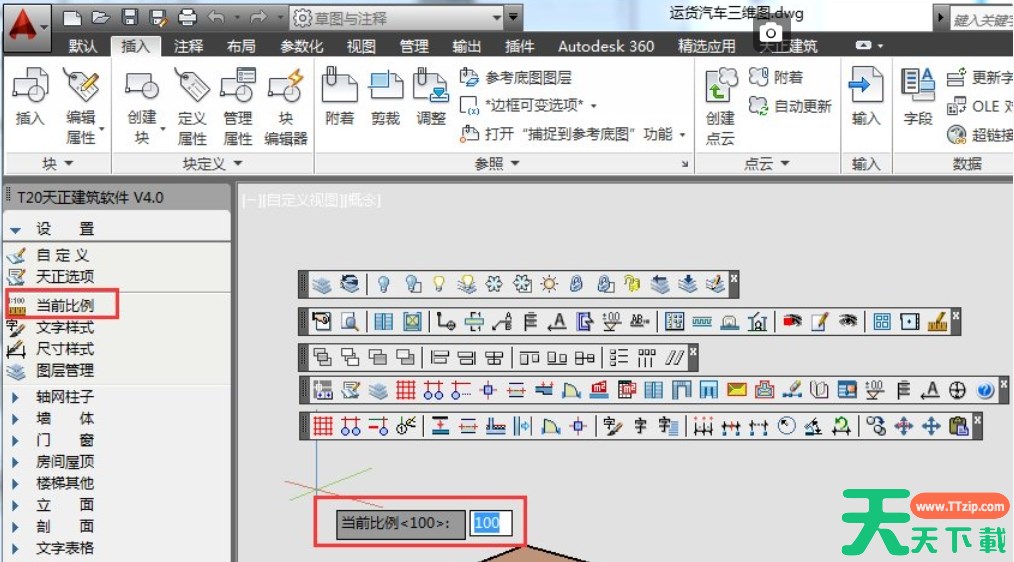Click the blue help question mark icon
This screenshot has width=1014, height=562.
(x=985, y=390)
